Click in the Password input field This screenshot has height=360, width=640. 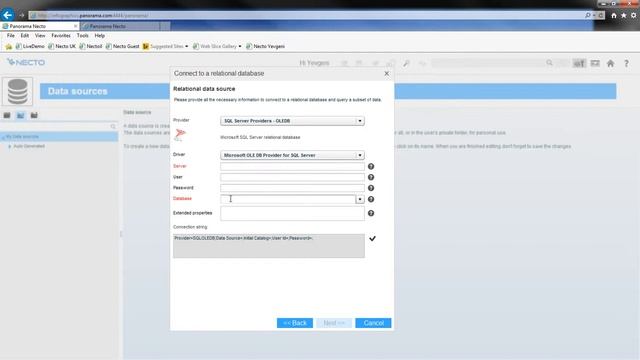[x=292, y=188]
